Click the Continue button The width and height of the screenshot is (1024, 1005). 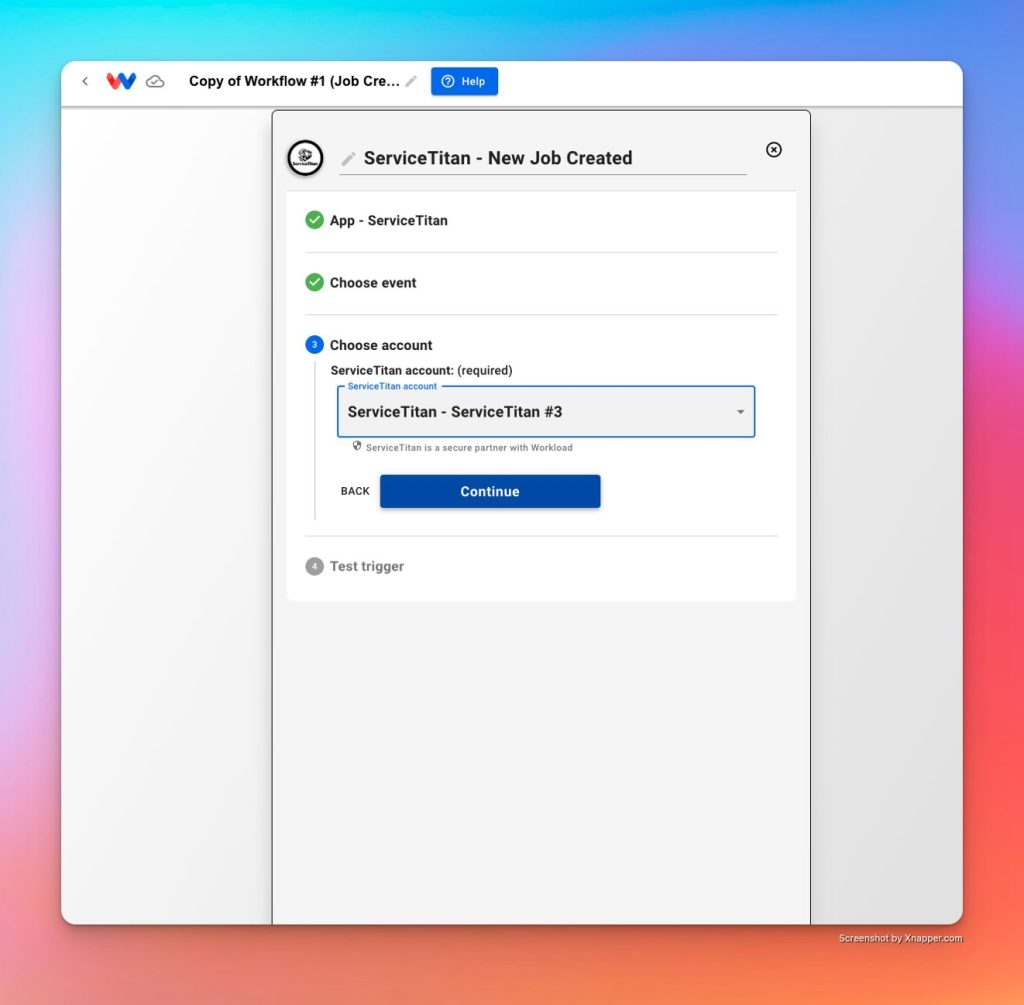[490, 491]
